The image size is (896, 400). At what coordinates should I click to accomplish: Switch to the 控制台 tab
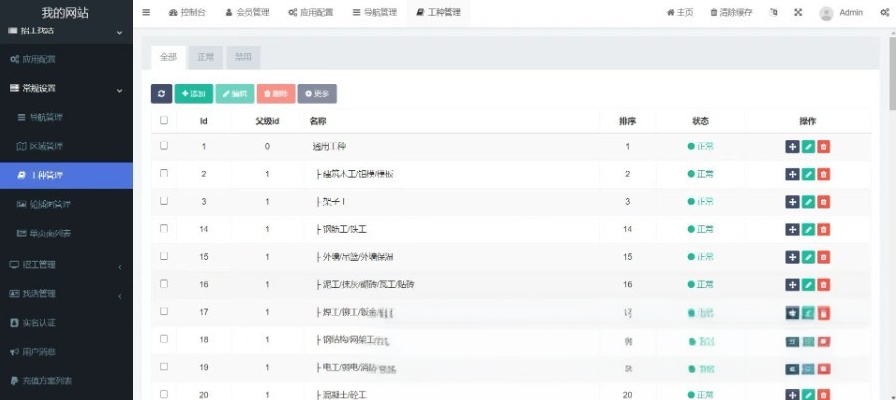[187, 13]
